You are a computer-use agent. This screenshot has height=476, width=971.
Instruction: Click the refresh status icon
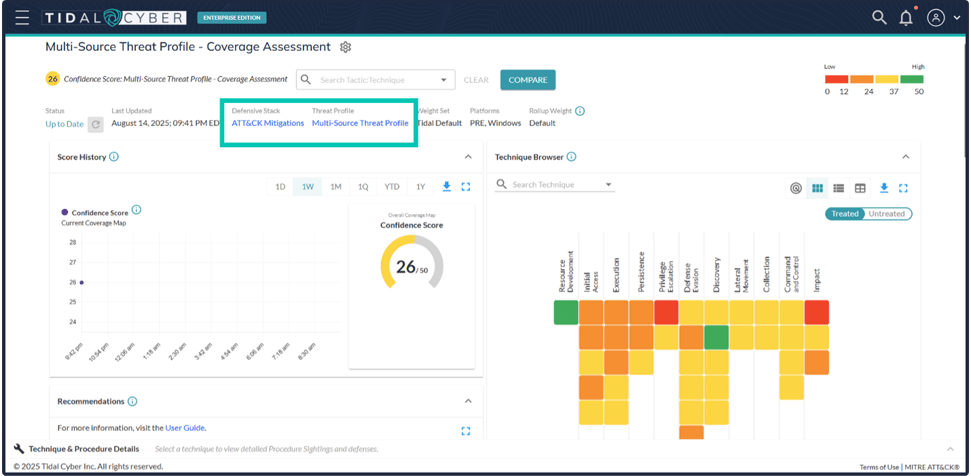pos(95,124)
